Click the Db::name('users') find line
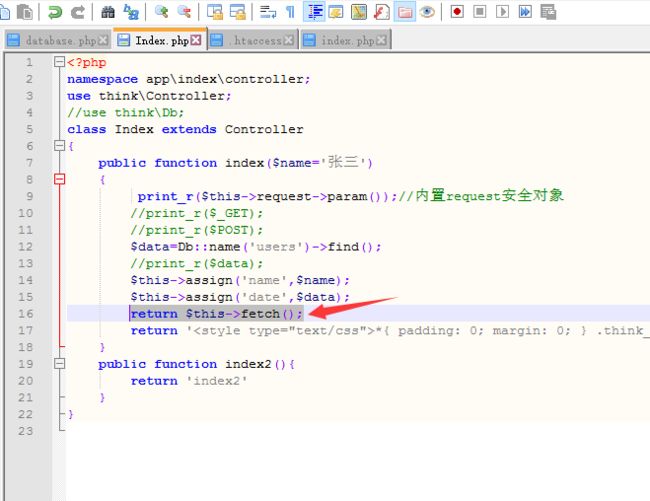650x501 pixels. point(256,247)
